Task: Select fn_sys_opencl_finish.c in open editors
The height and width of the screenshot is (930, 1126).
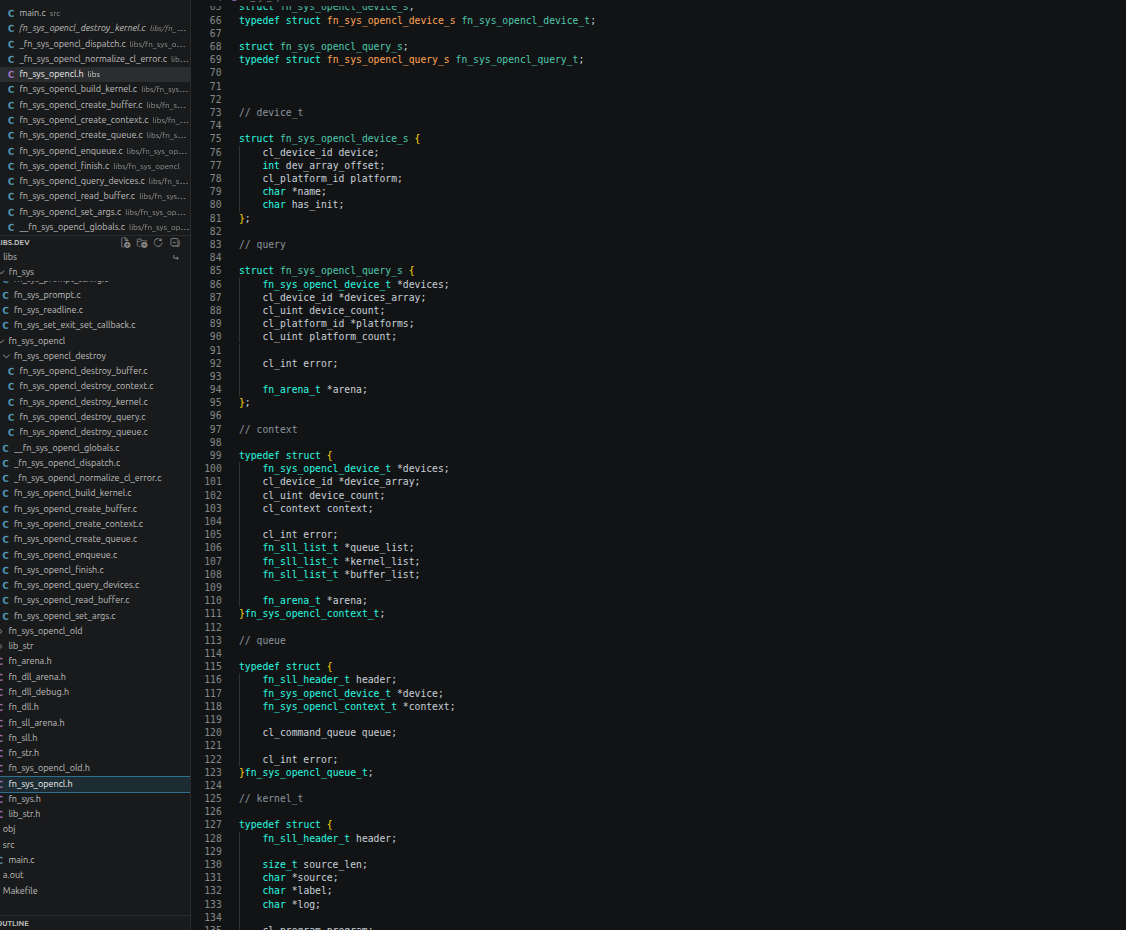Action: click(x=95, y=166)
